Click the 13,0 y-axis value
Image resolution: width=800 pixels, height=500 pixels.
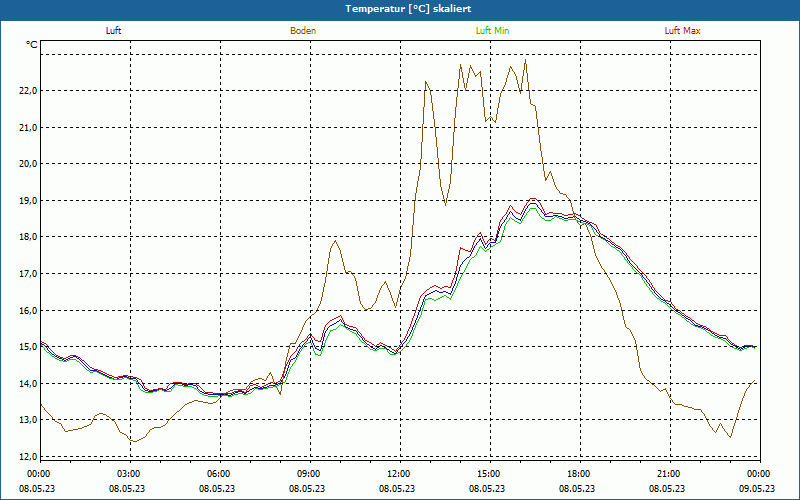tap(29, 420)
